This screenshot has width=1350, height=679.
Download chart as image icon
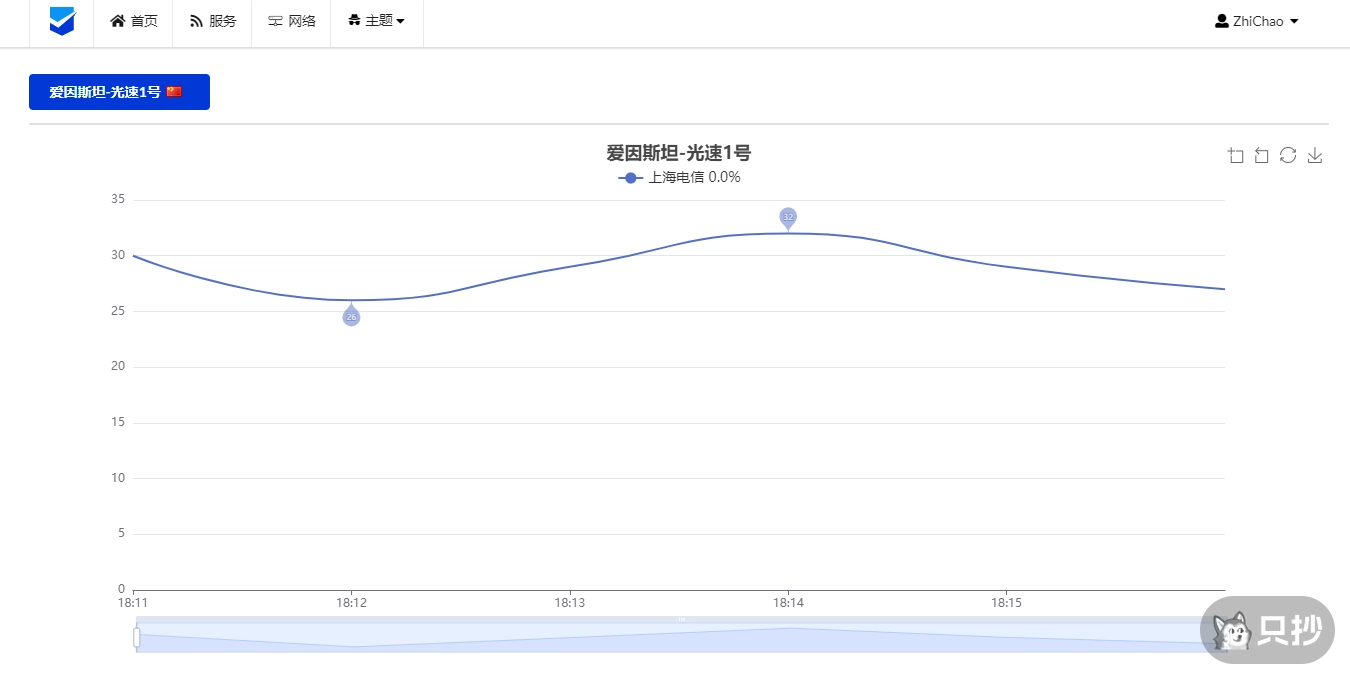click(x=1315, y=155)
